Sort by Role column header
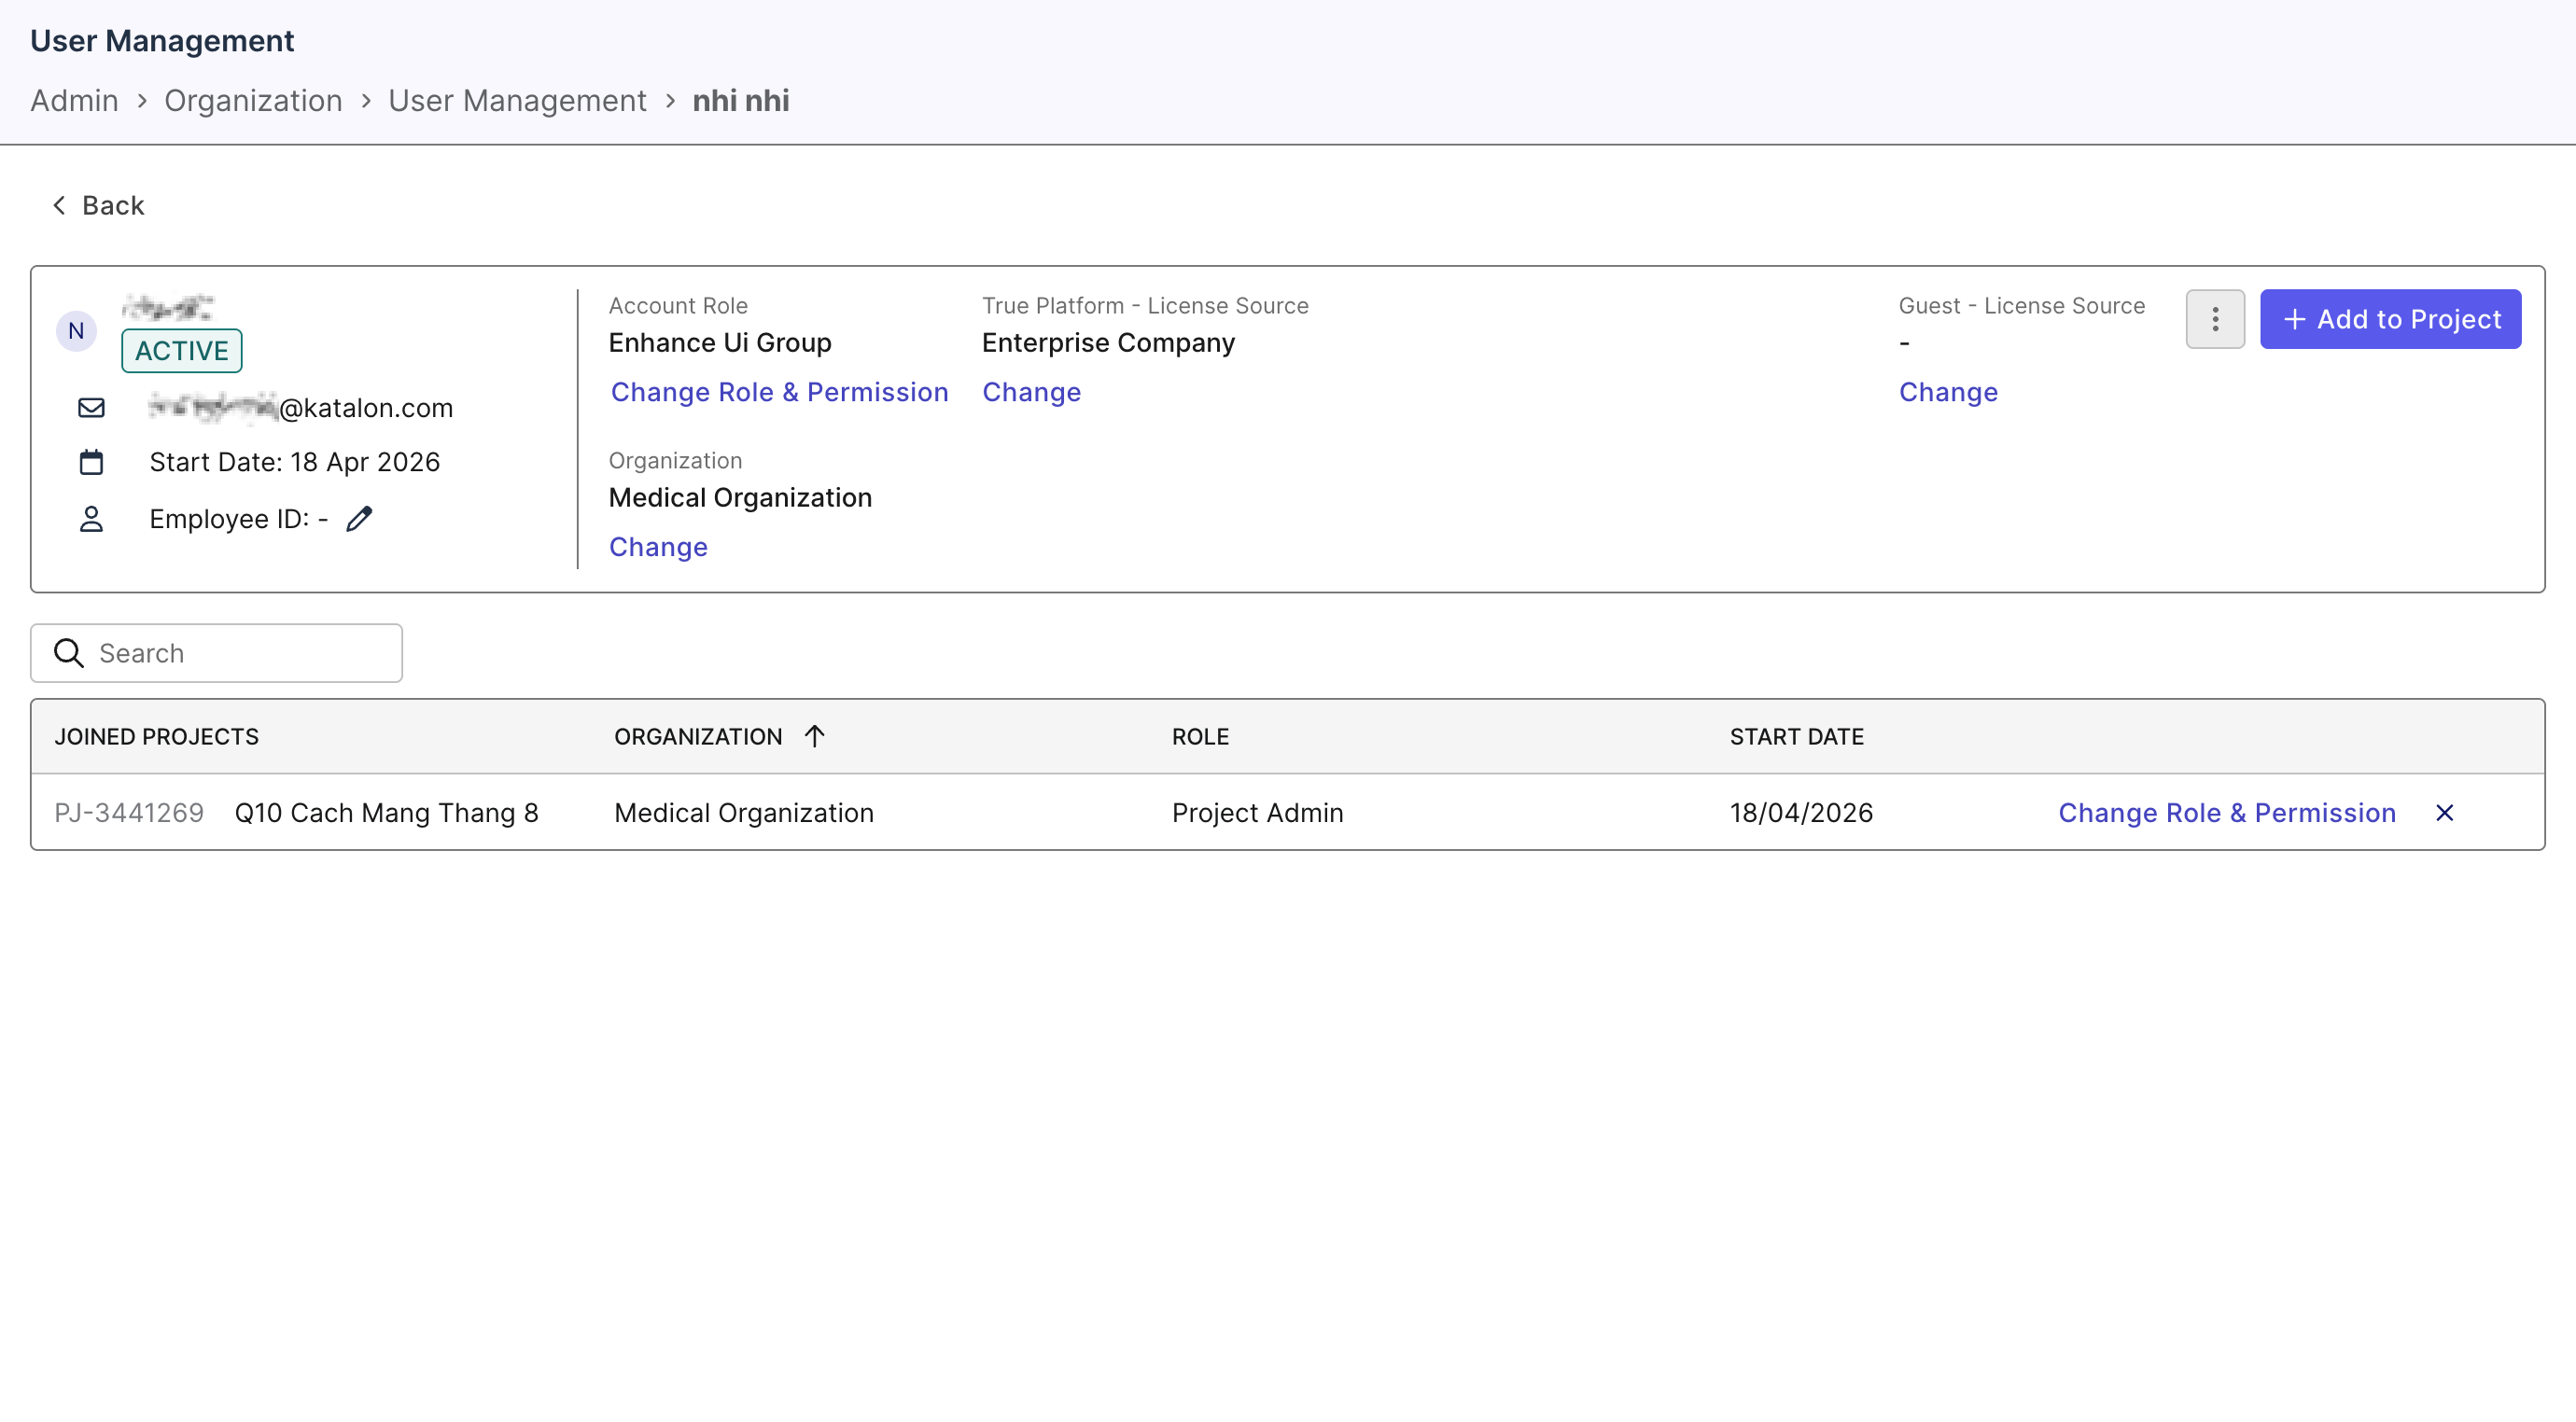The height and width of the screenshot is (1422, 2576). tap(1200, 736)
